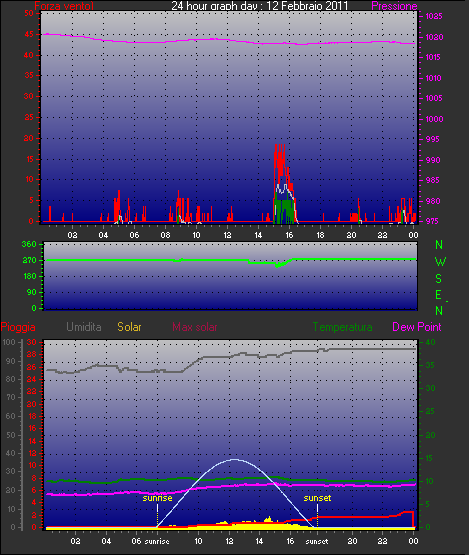Click the 40 value on temperature scale
Screen dimensions: 469x555
click(430, 342)
